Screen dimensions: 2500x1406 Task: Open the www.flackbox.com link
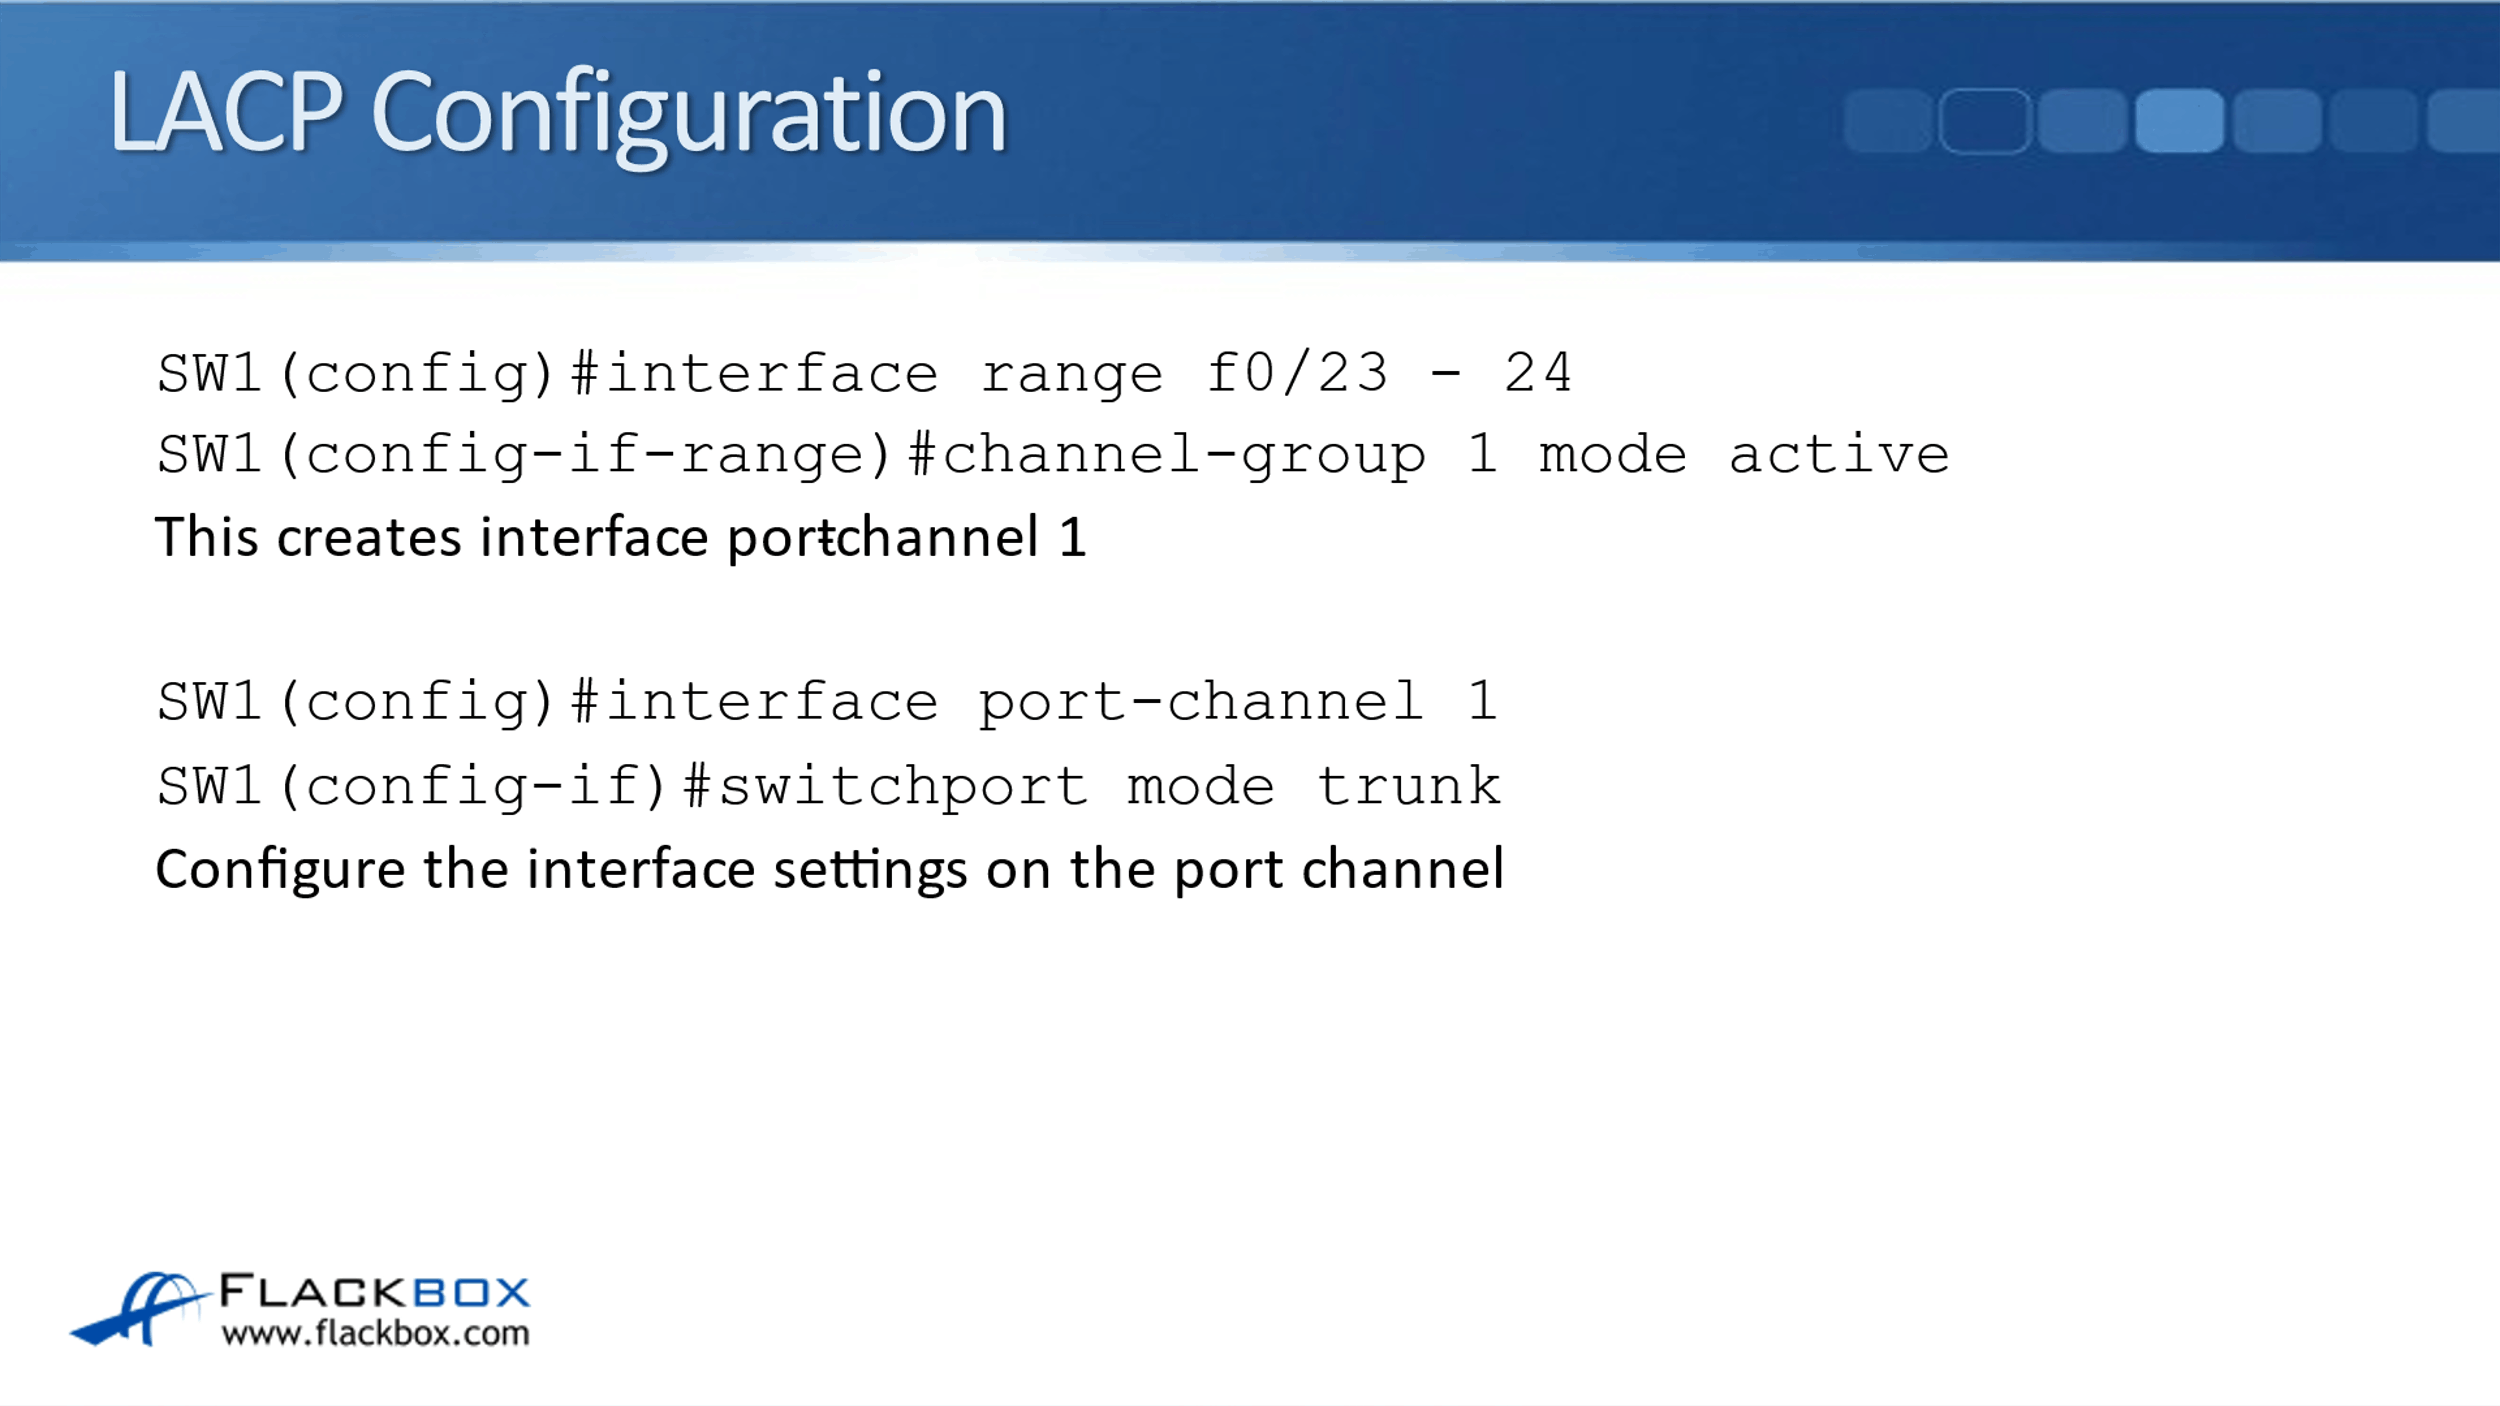click(375, 1333)
